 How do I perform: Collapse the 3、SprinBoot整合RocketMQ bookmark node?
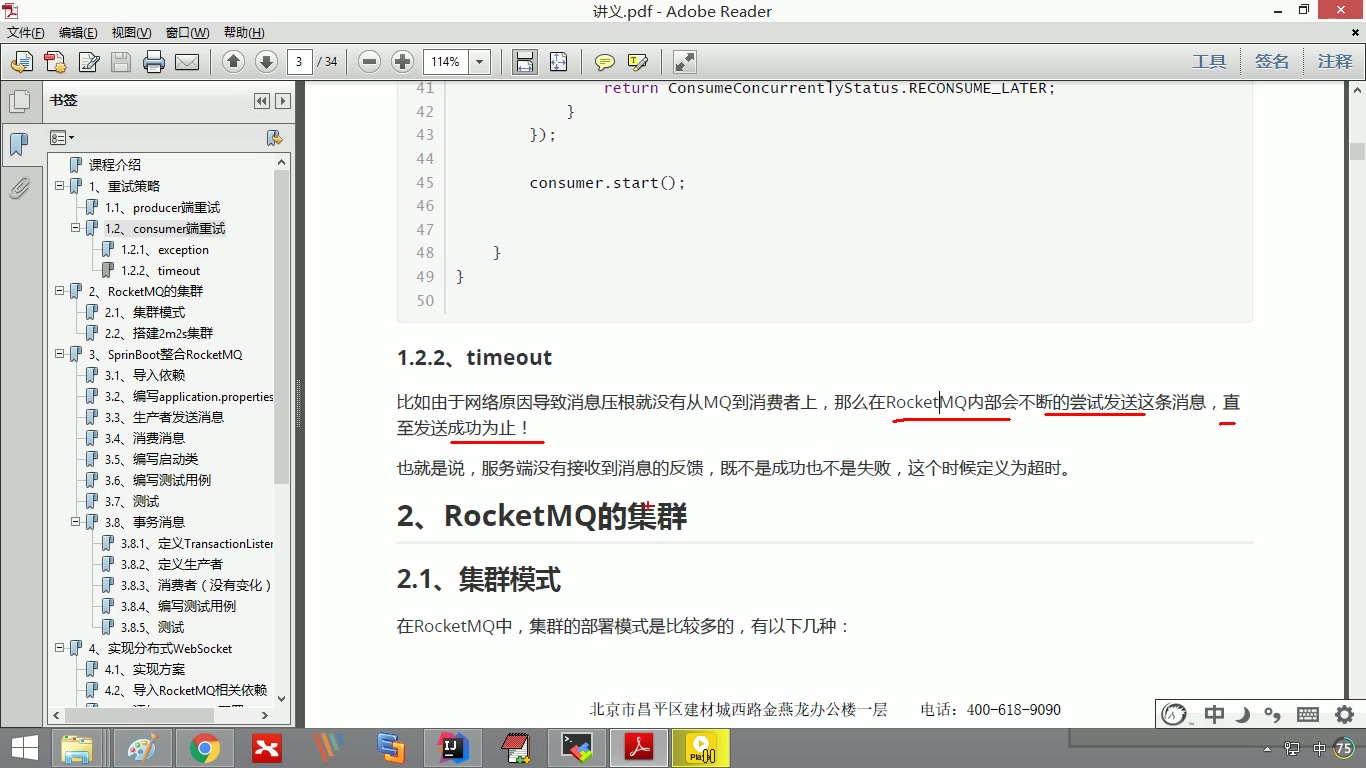click(x=60, y=354)
